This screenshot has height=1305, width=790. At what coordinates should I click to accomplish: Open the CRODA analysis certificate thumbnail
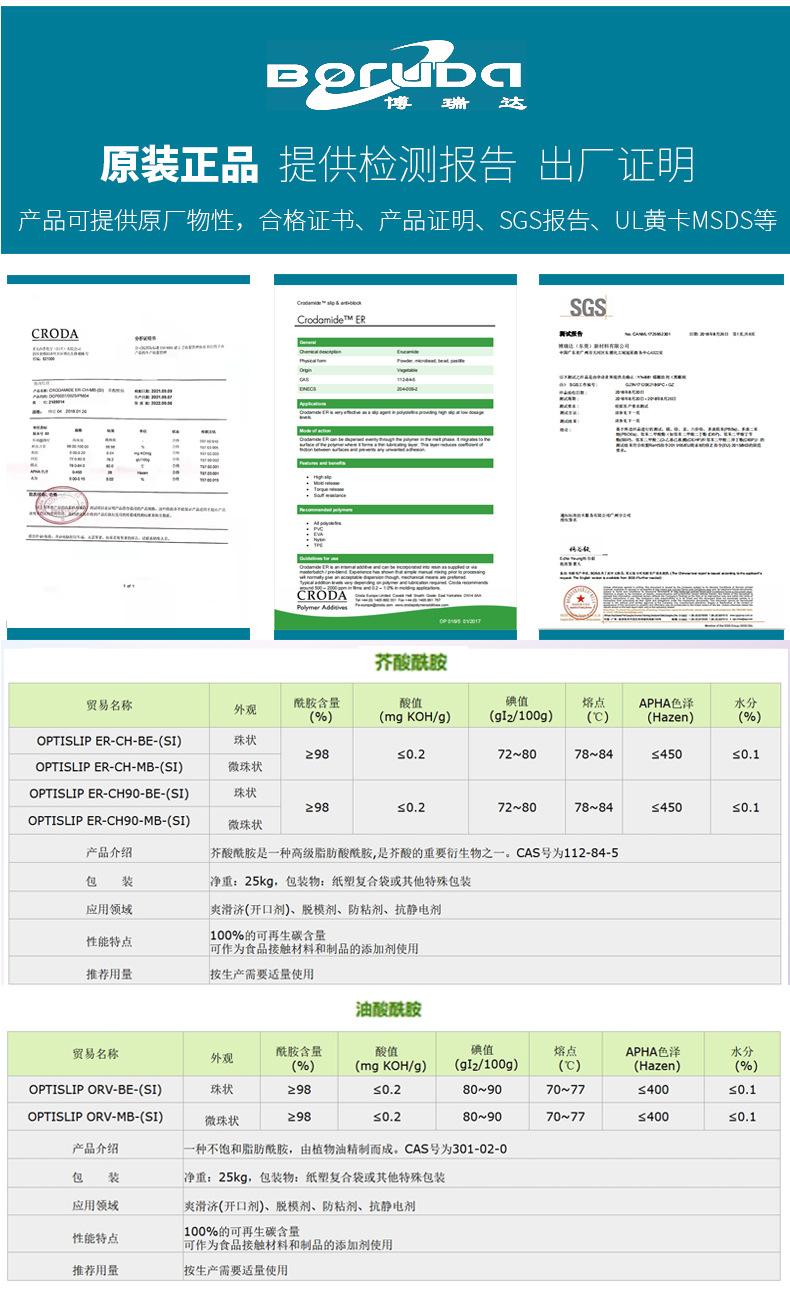tap(128, 458)
